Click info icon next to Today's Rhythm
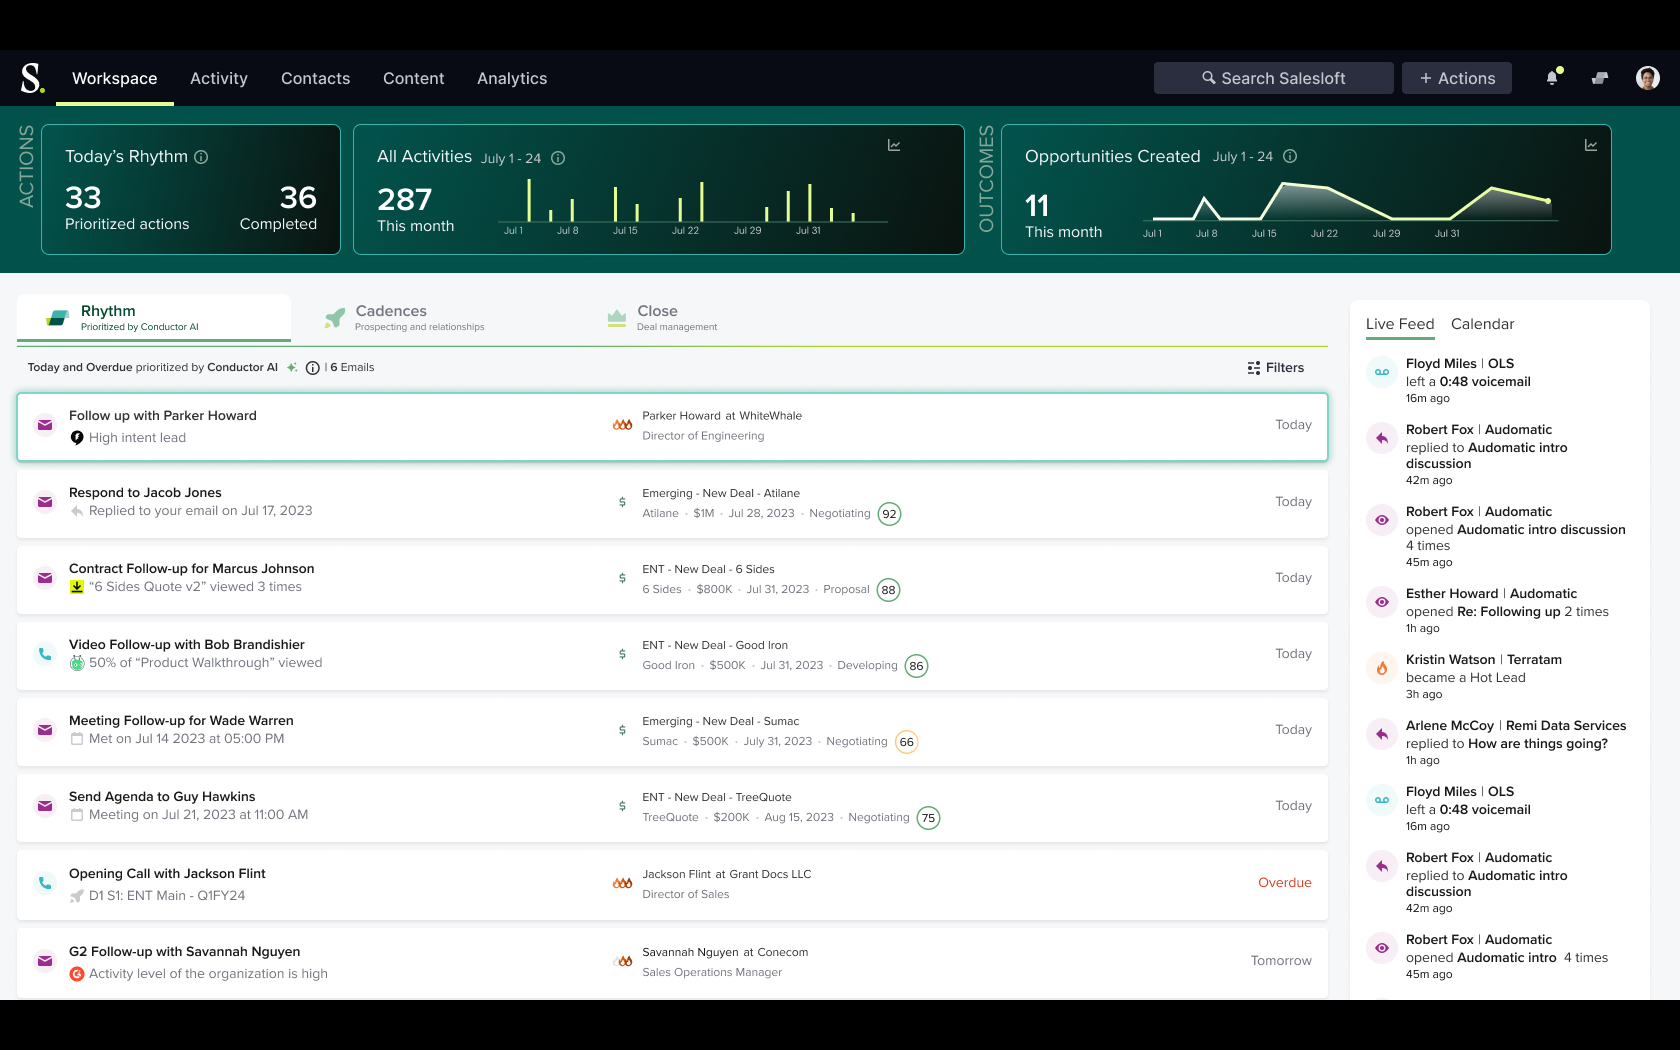Screen dimensions: 1680x1050 pyautogui.click(x=201, y=157)
